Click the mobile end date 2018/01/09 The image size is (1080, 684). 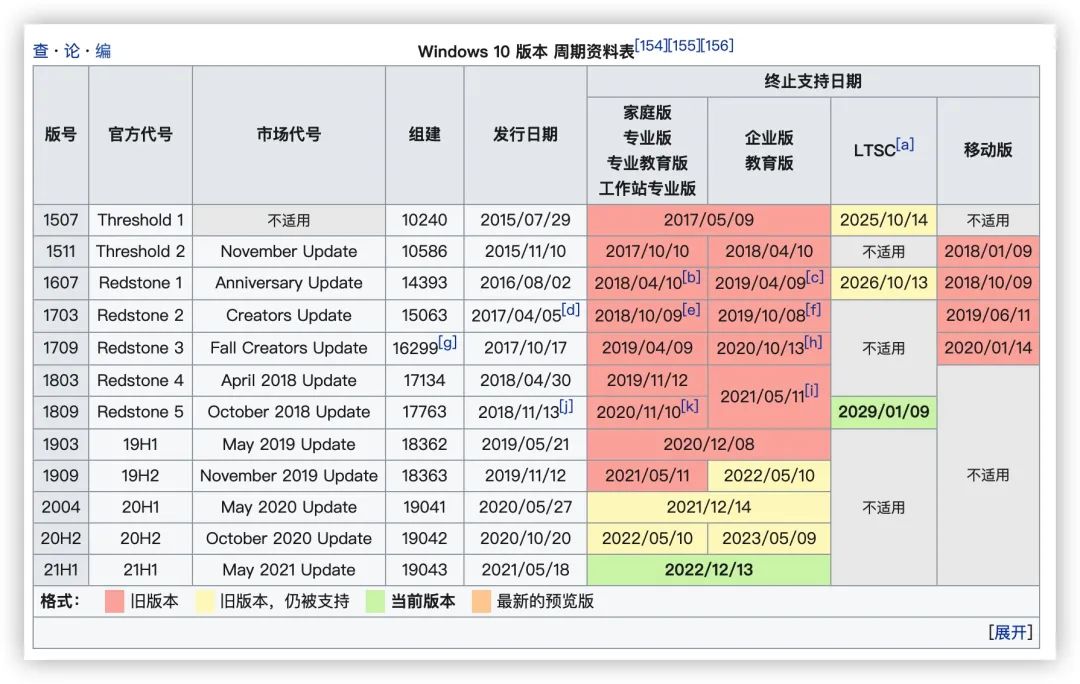tap(988, 251)
